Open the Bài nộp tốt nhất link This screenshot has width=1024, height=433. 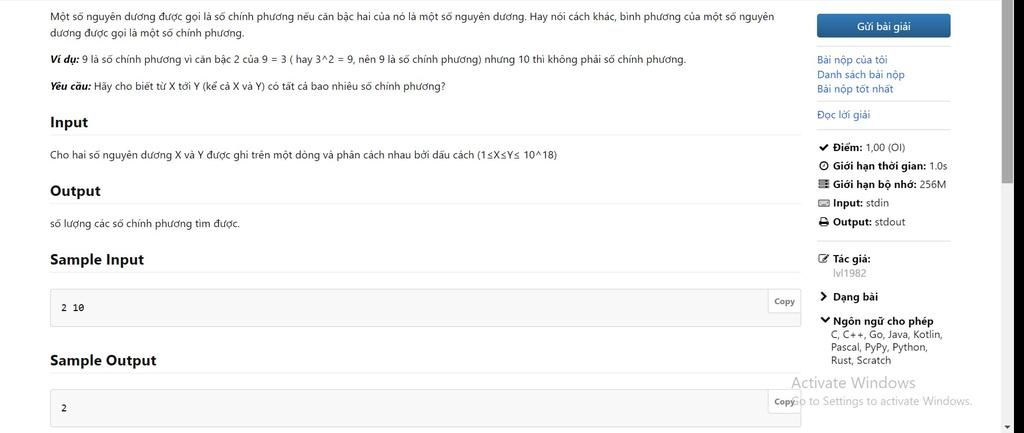[855, 89]
